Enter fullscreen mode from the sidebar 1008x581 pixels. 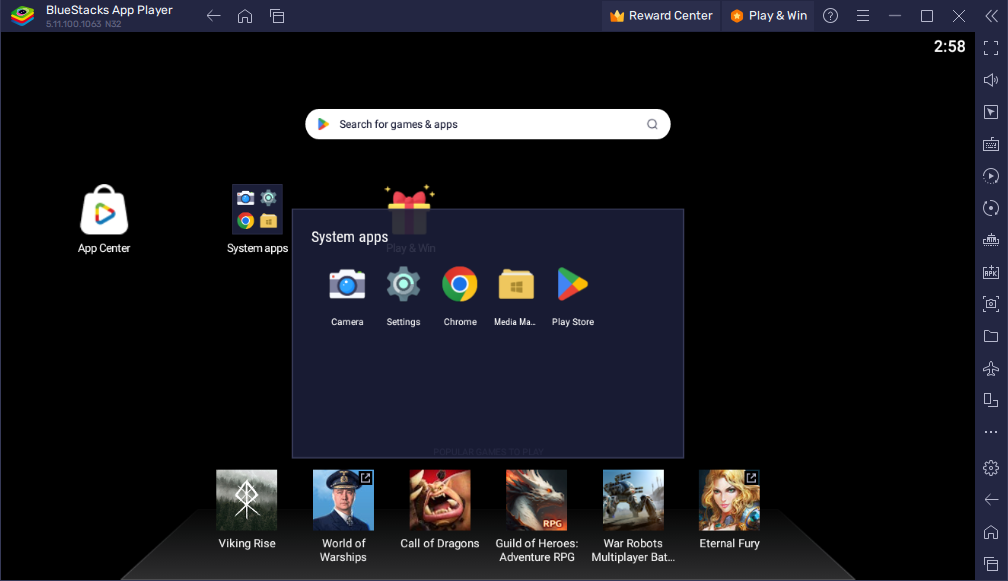click(x=991, y=48)
